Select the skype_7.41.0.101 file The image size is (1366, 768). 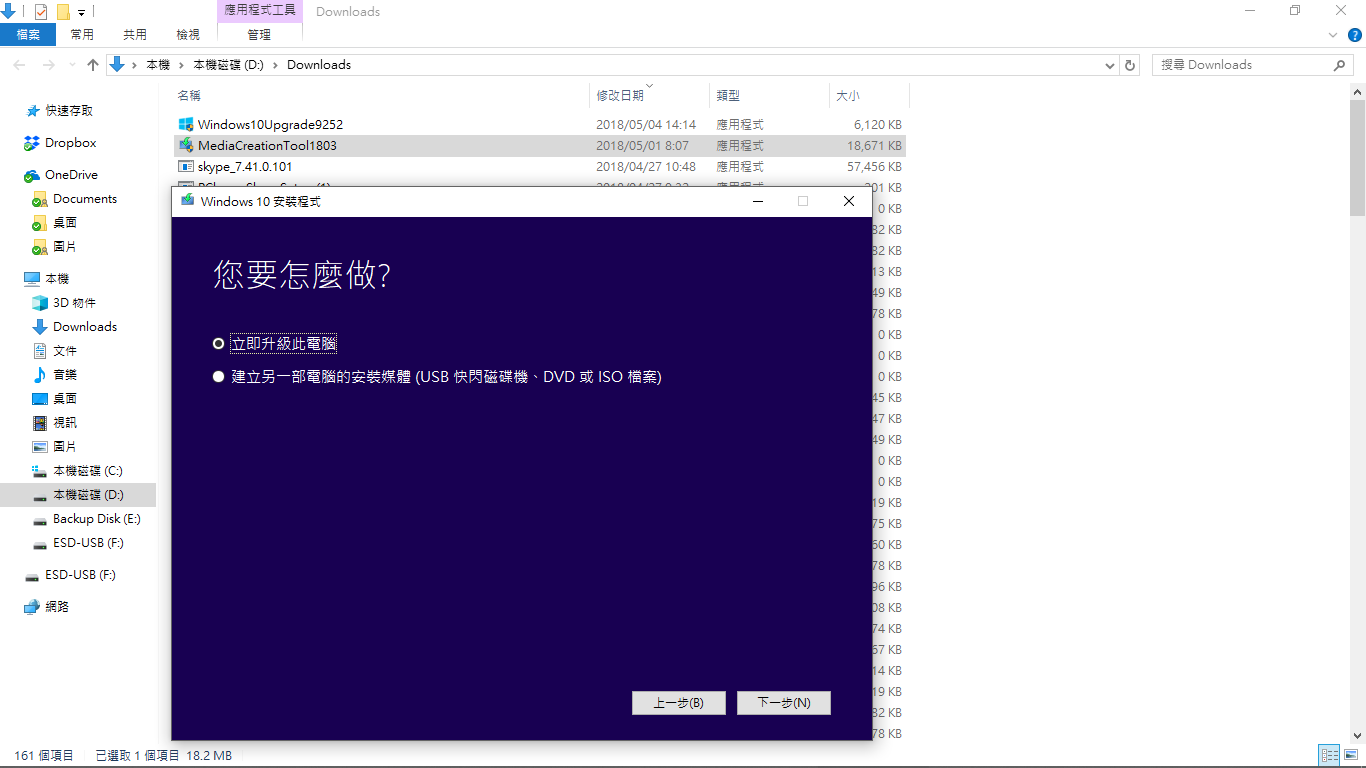(540, 167)
